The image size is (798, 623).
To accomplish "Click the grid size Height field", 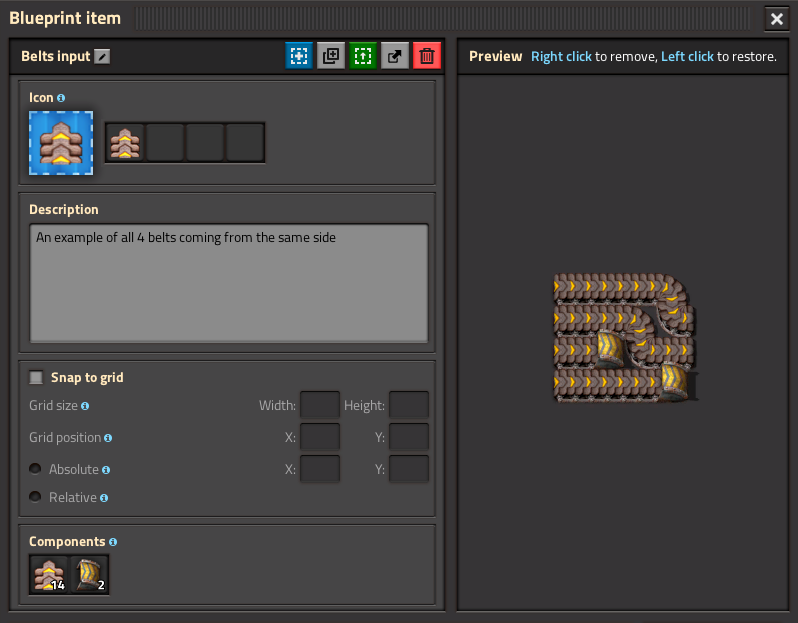I will [409, 405].
